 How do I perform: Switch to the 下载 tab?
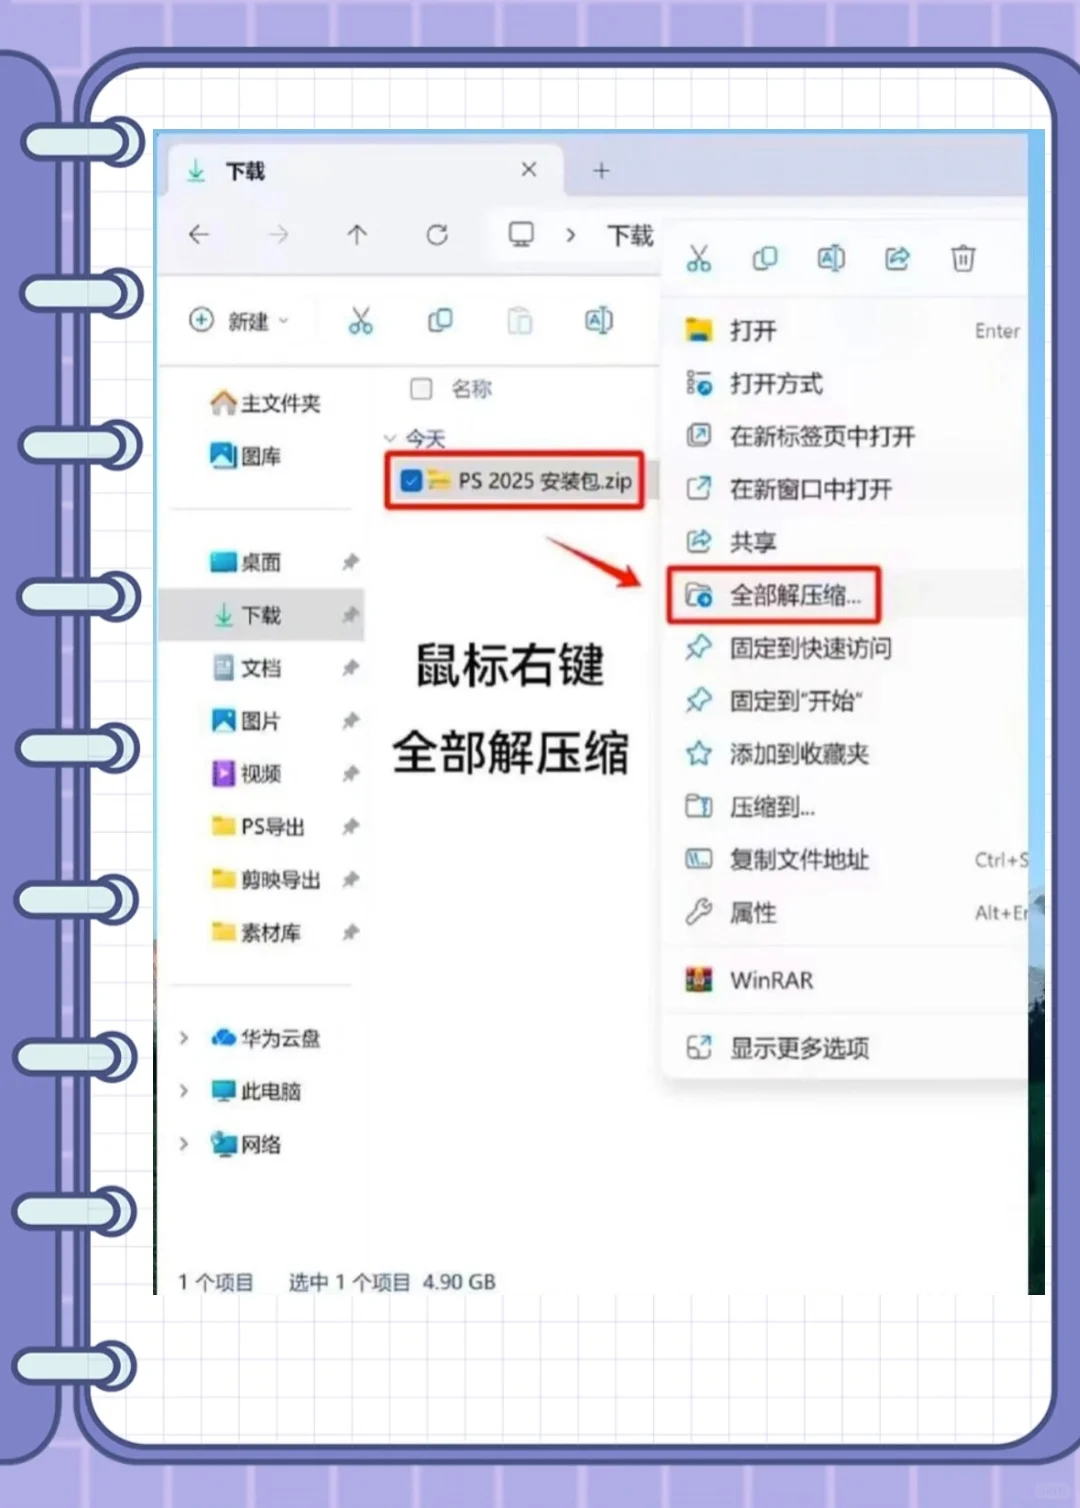click(x=243, y=171)
